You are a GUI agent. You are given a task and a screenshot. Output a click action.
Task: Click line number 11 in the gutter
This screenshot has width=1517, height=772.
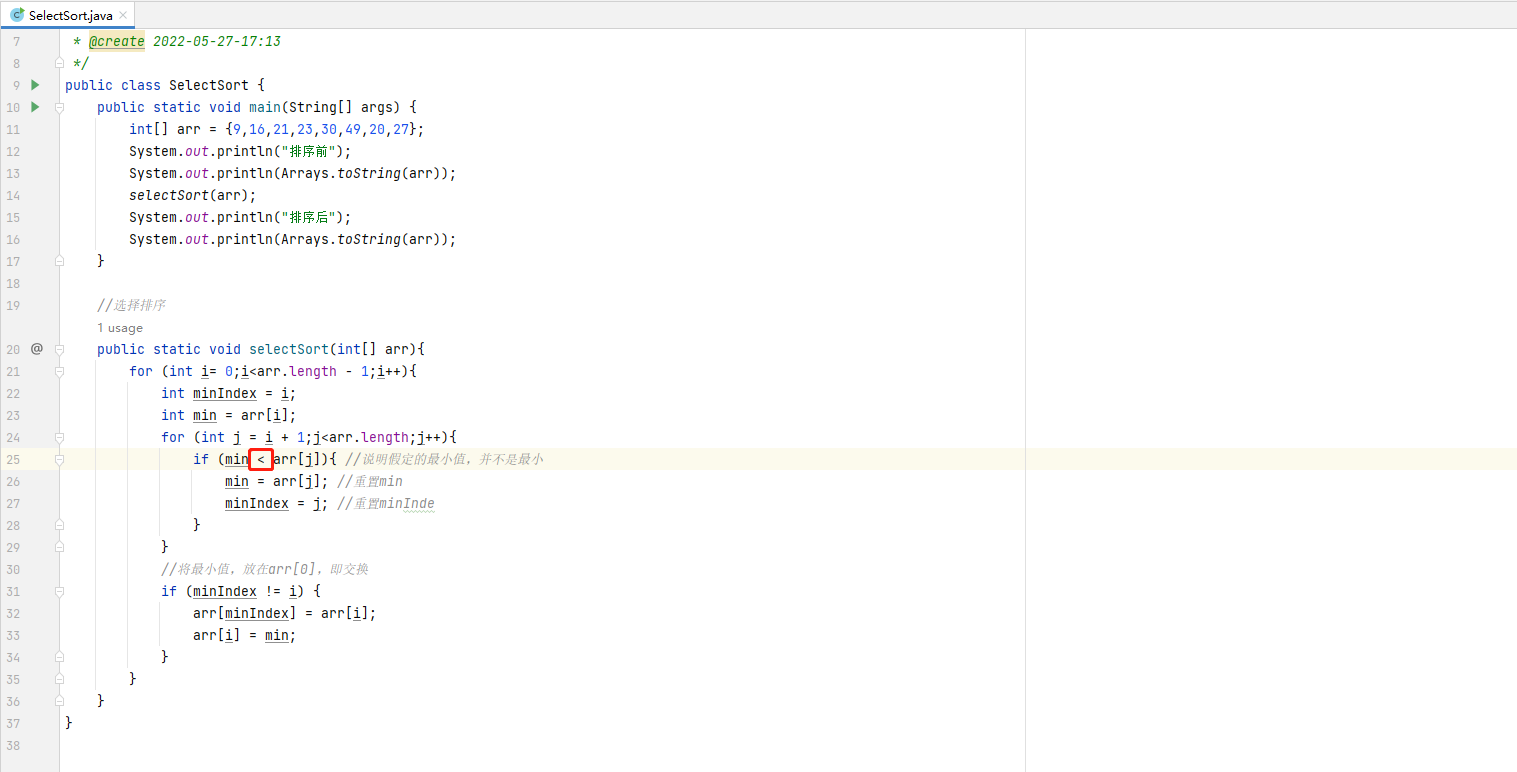click(13, 129)
